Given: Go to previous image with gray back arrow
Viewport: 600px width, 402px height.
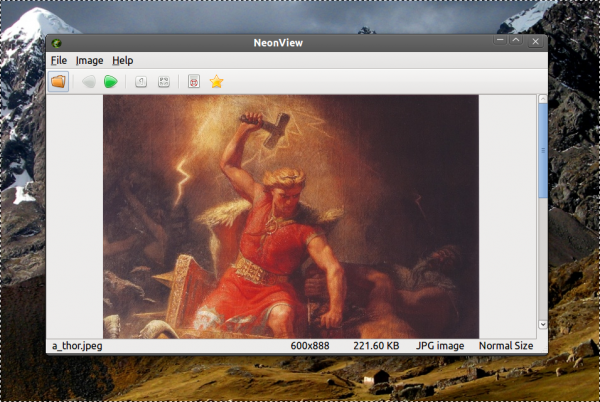Looking at the screenshot, I should pos(89,81).
